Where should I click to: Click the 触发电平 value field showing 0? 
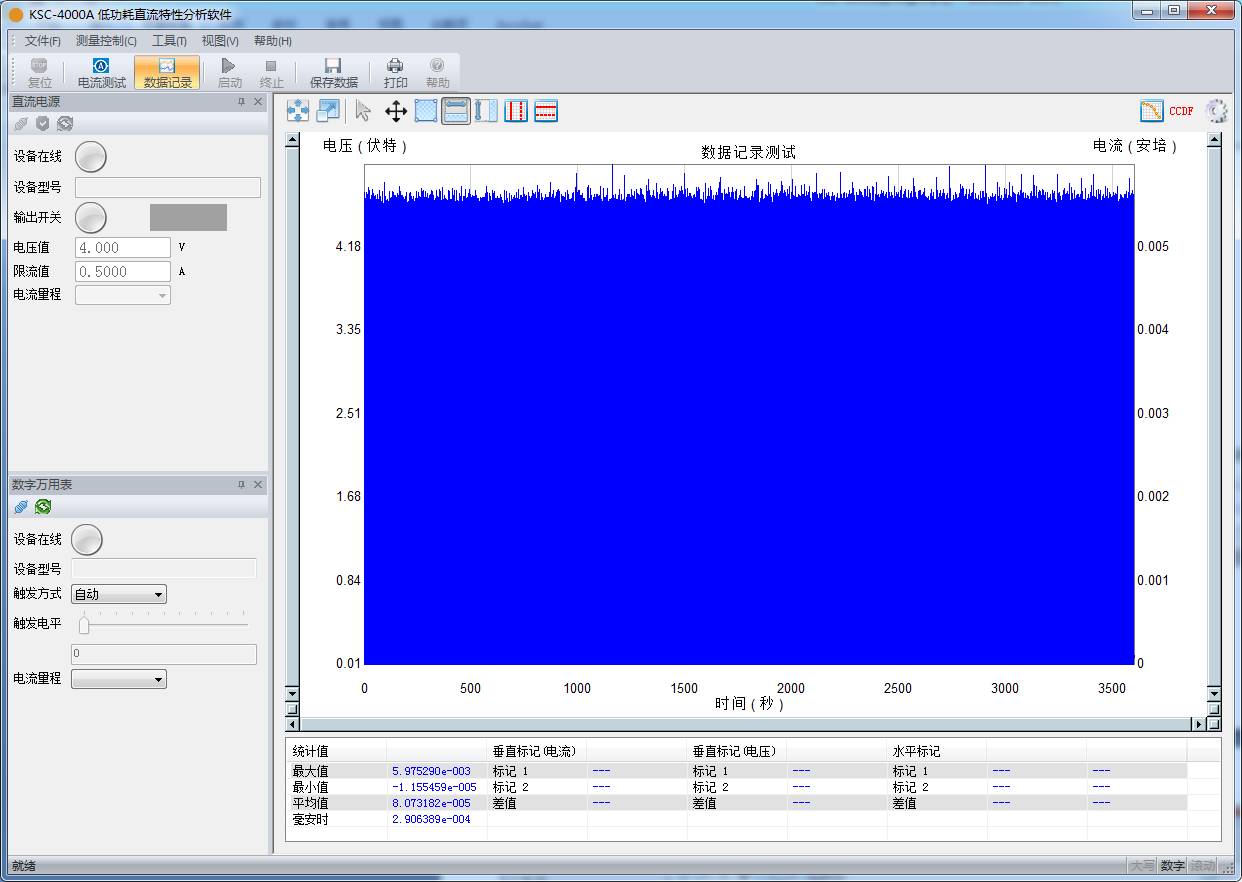[164, 655]
